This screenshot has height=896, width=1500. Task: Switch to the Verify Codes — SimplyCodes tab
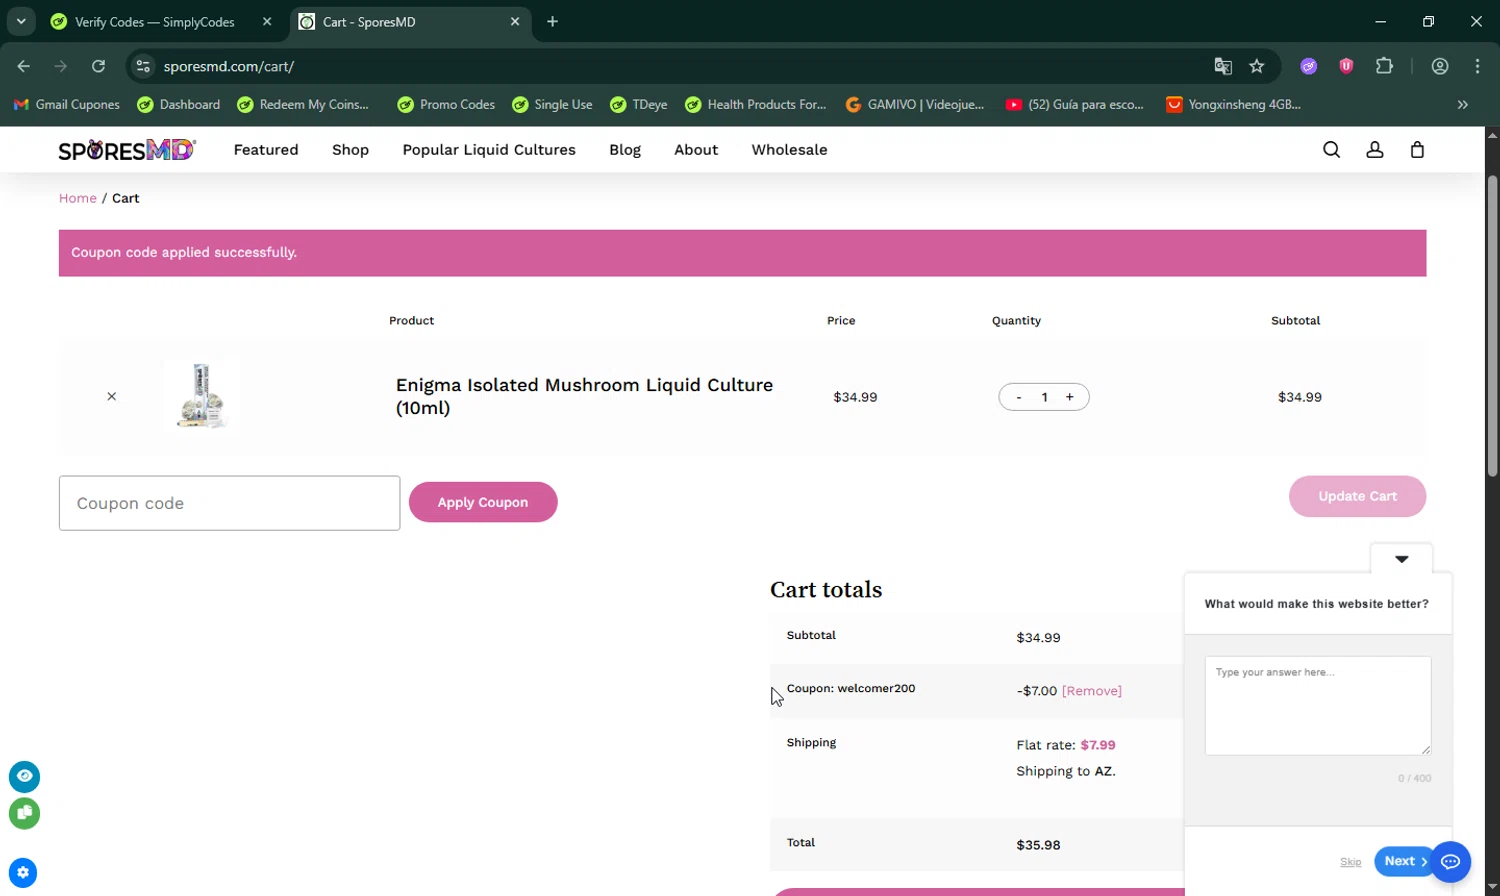[155, 21]
